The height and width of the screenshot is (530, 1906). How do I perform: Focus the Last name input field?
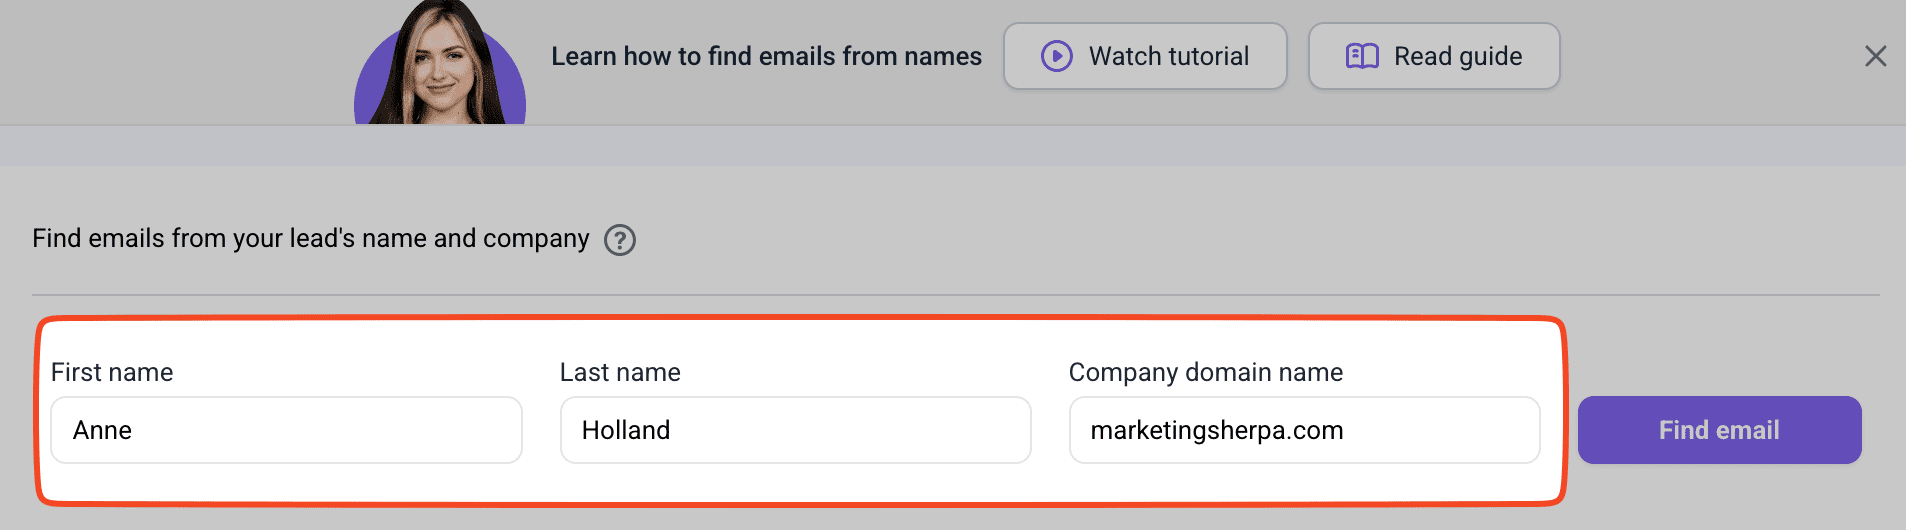795,430
